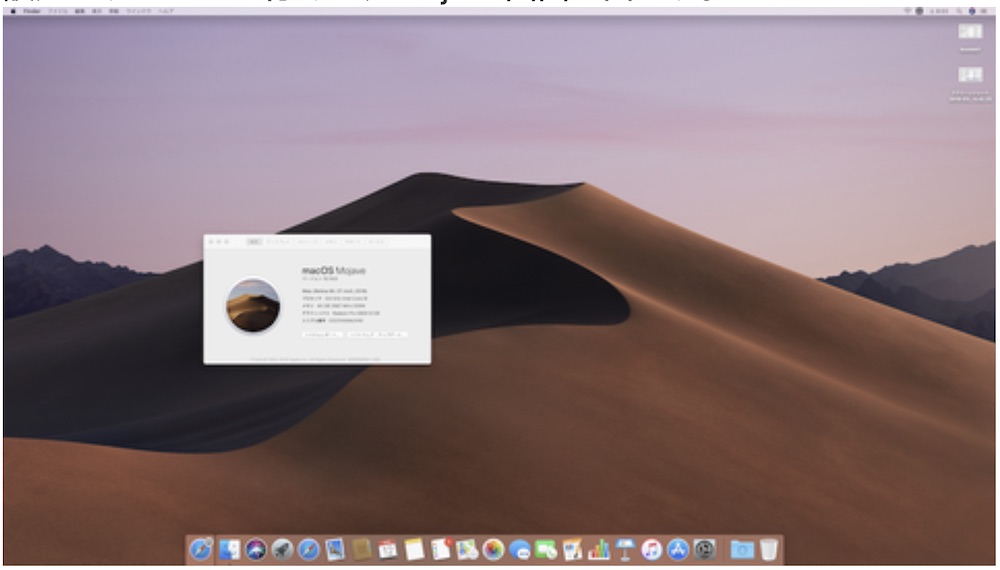Open Launchpad rocket icon in Dock
Screen dimensions: 1000x570
282,550
